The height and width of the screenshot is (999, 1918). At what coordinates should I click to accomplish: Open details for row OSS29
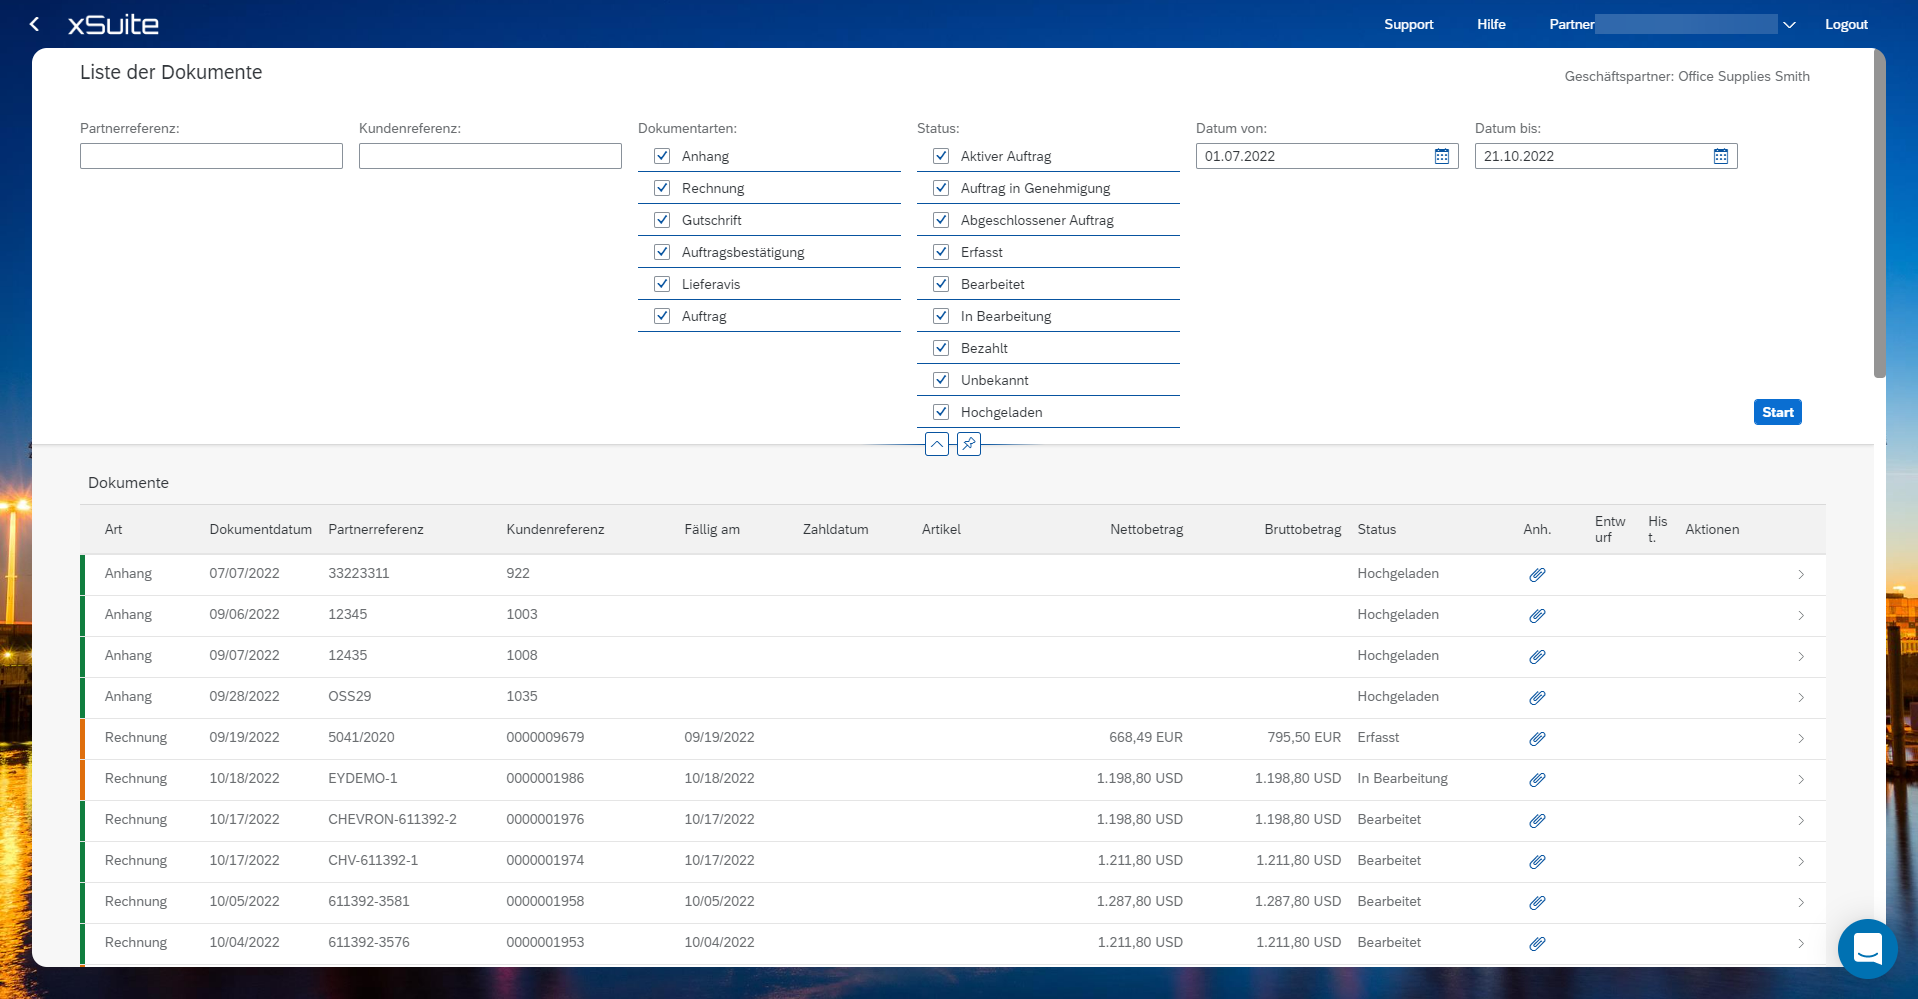pyautogui.click(x=1800, y=697)
